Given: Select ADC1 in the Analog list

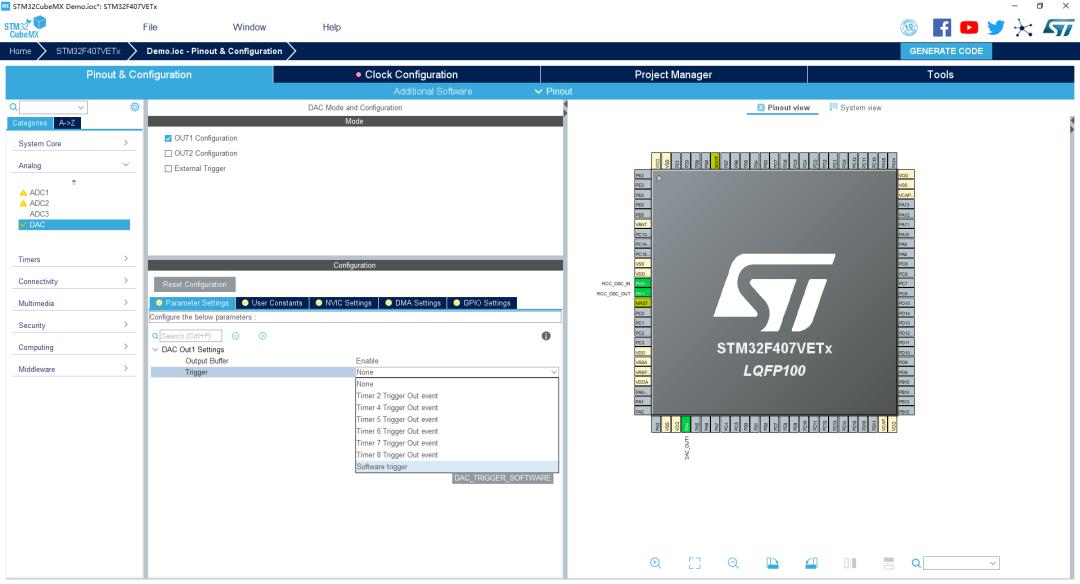Looking at the screenshot, I should pos(39,192).
